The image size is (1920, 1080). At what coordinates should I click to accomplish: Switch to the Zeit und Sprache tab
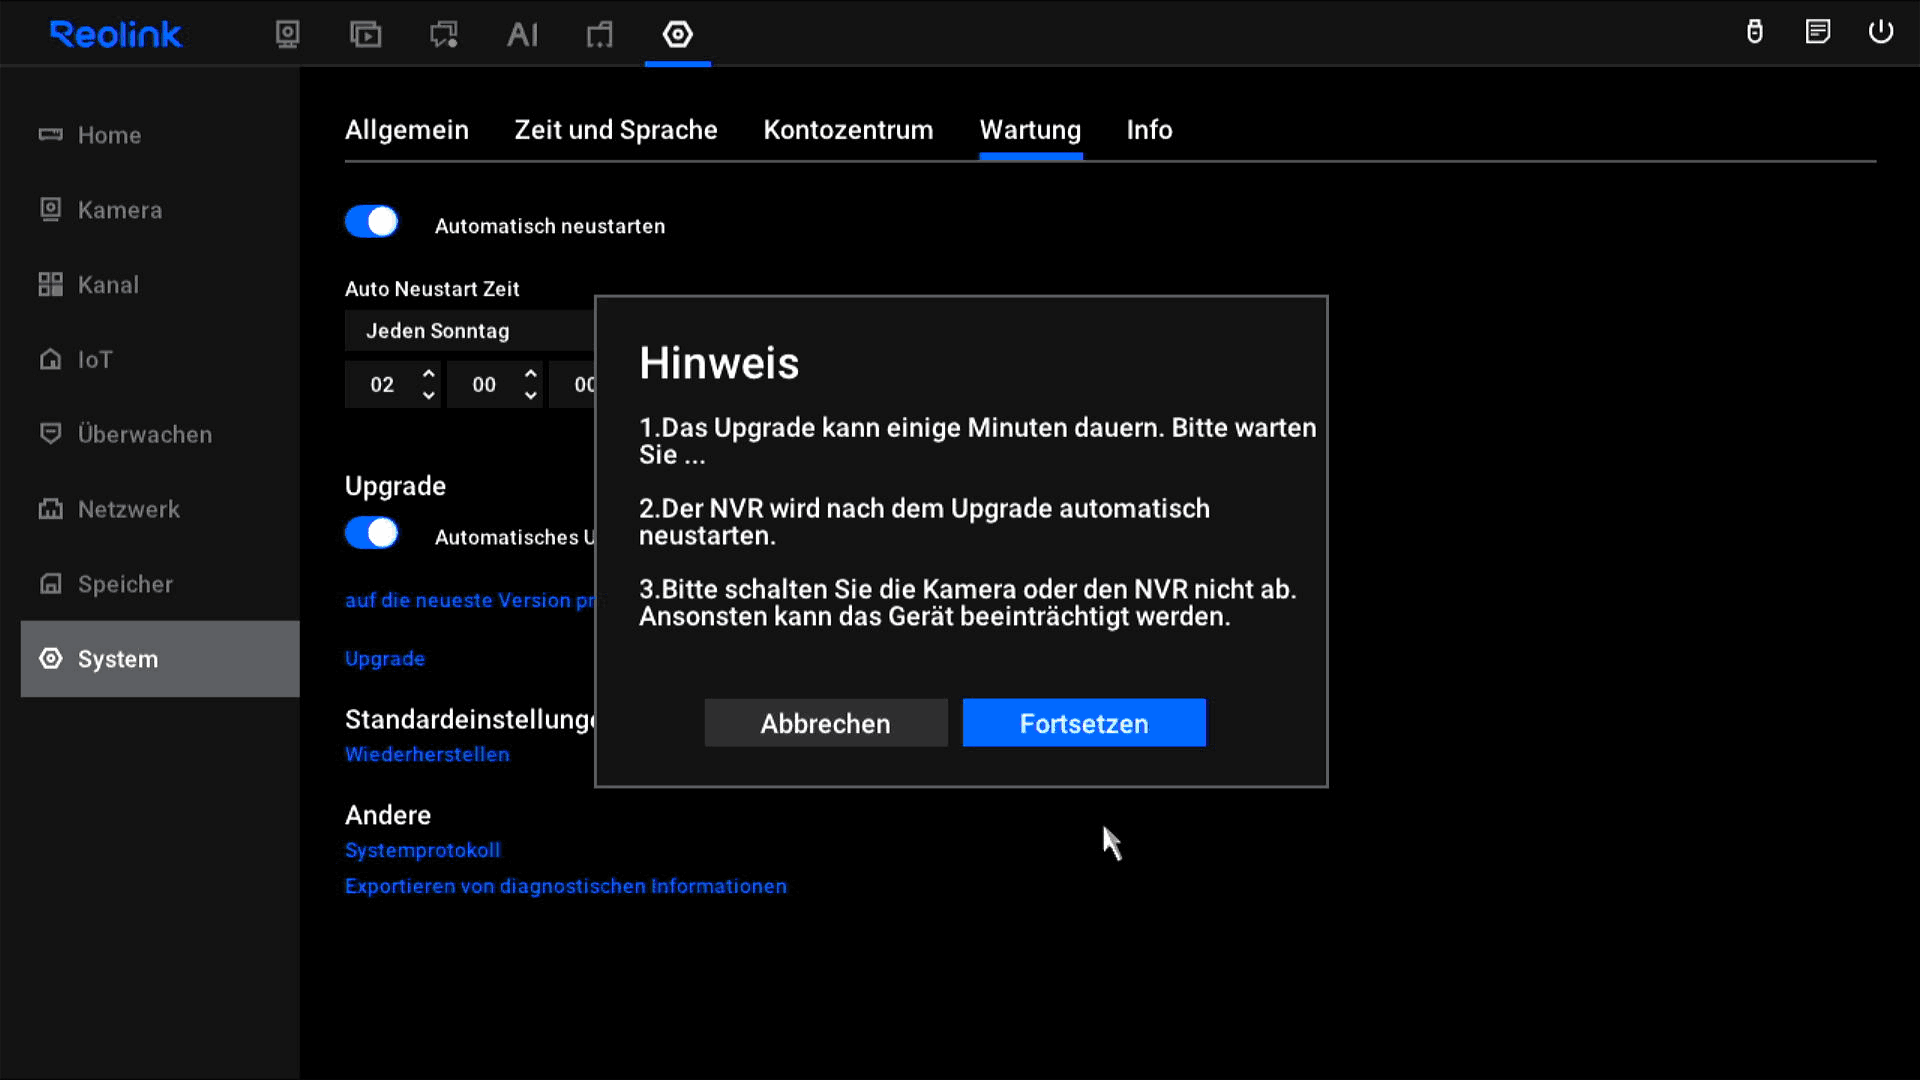616,130
